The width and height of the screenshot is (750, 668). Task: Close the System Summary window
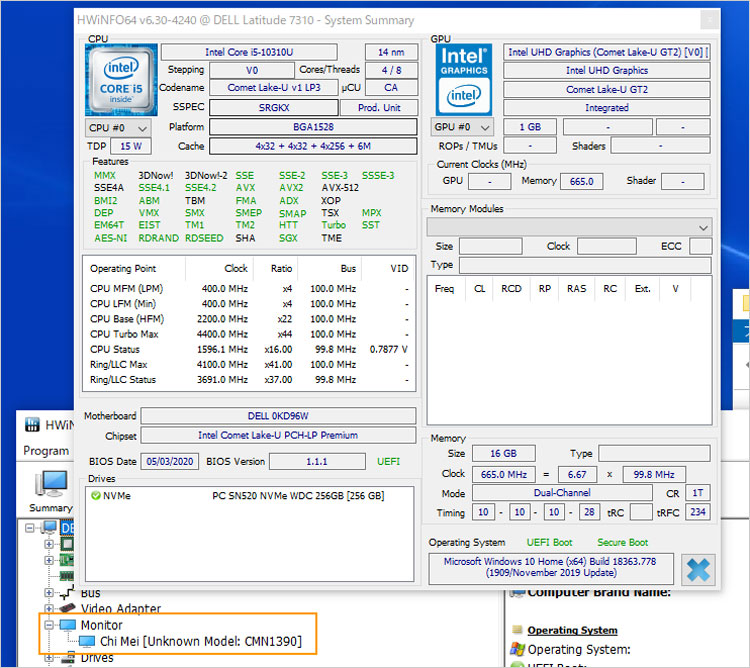click(x=709, y=20)
